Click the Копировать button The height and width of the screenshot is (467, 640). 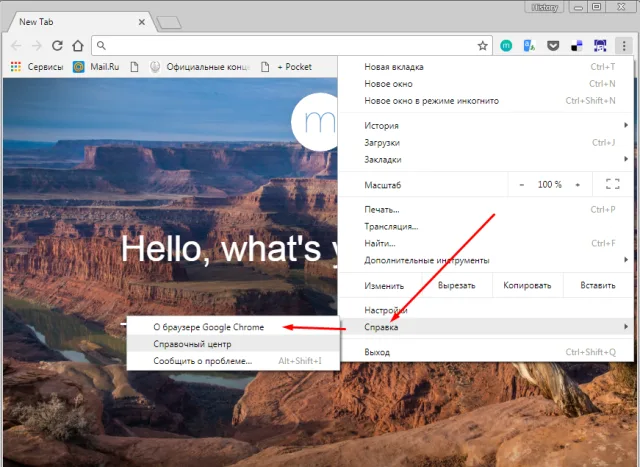click(x=527, y=285)
